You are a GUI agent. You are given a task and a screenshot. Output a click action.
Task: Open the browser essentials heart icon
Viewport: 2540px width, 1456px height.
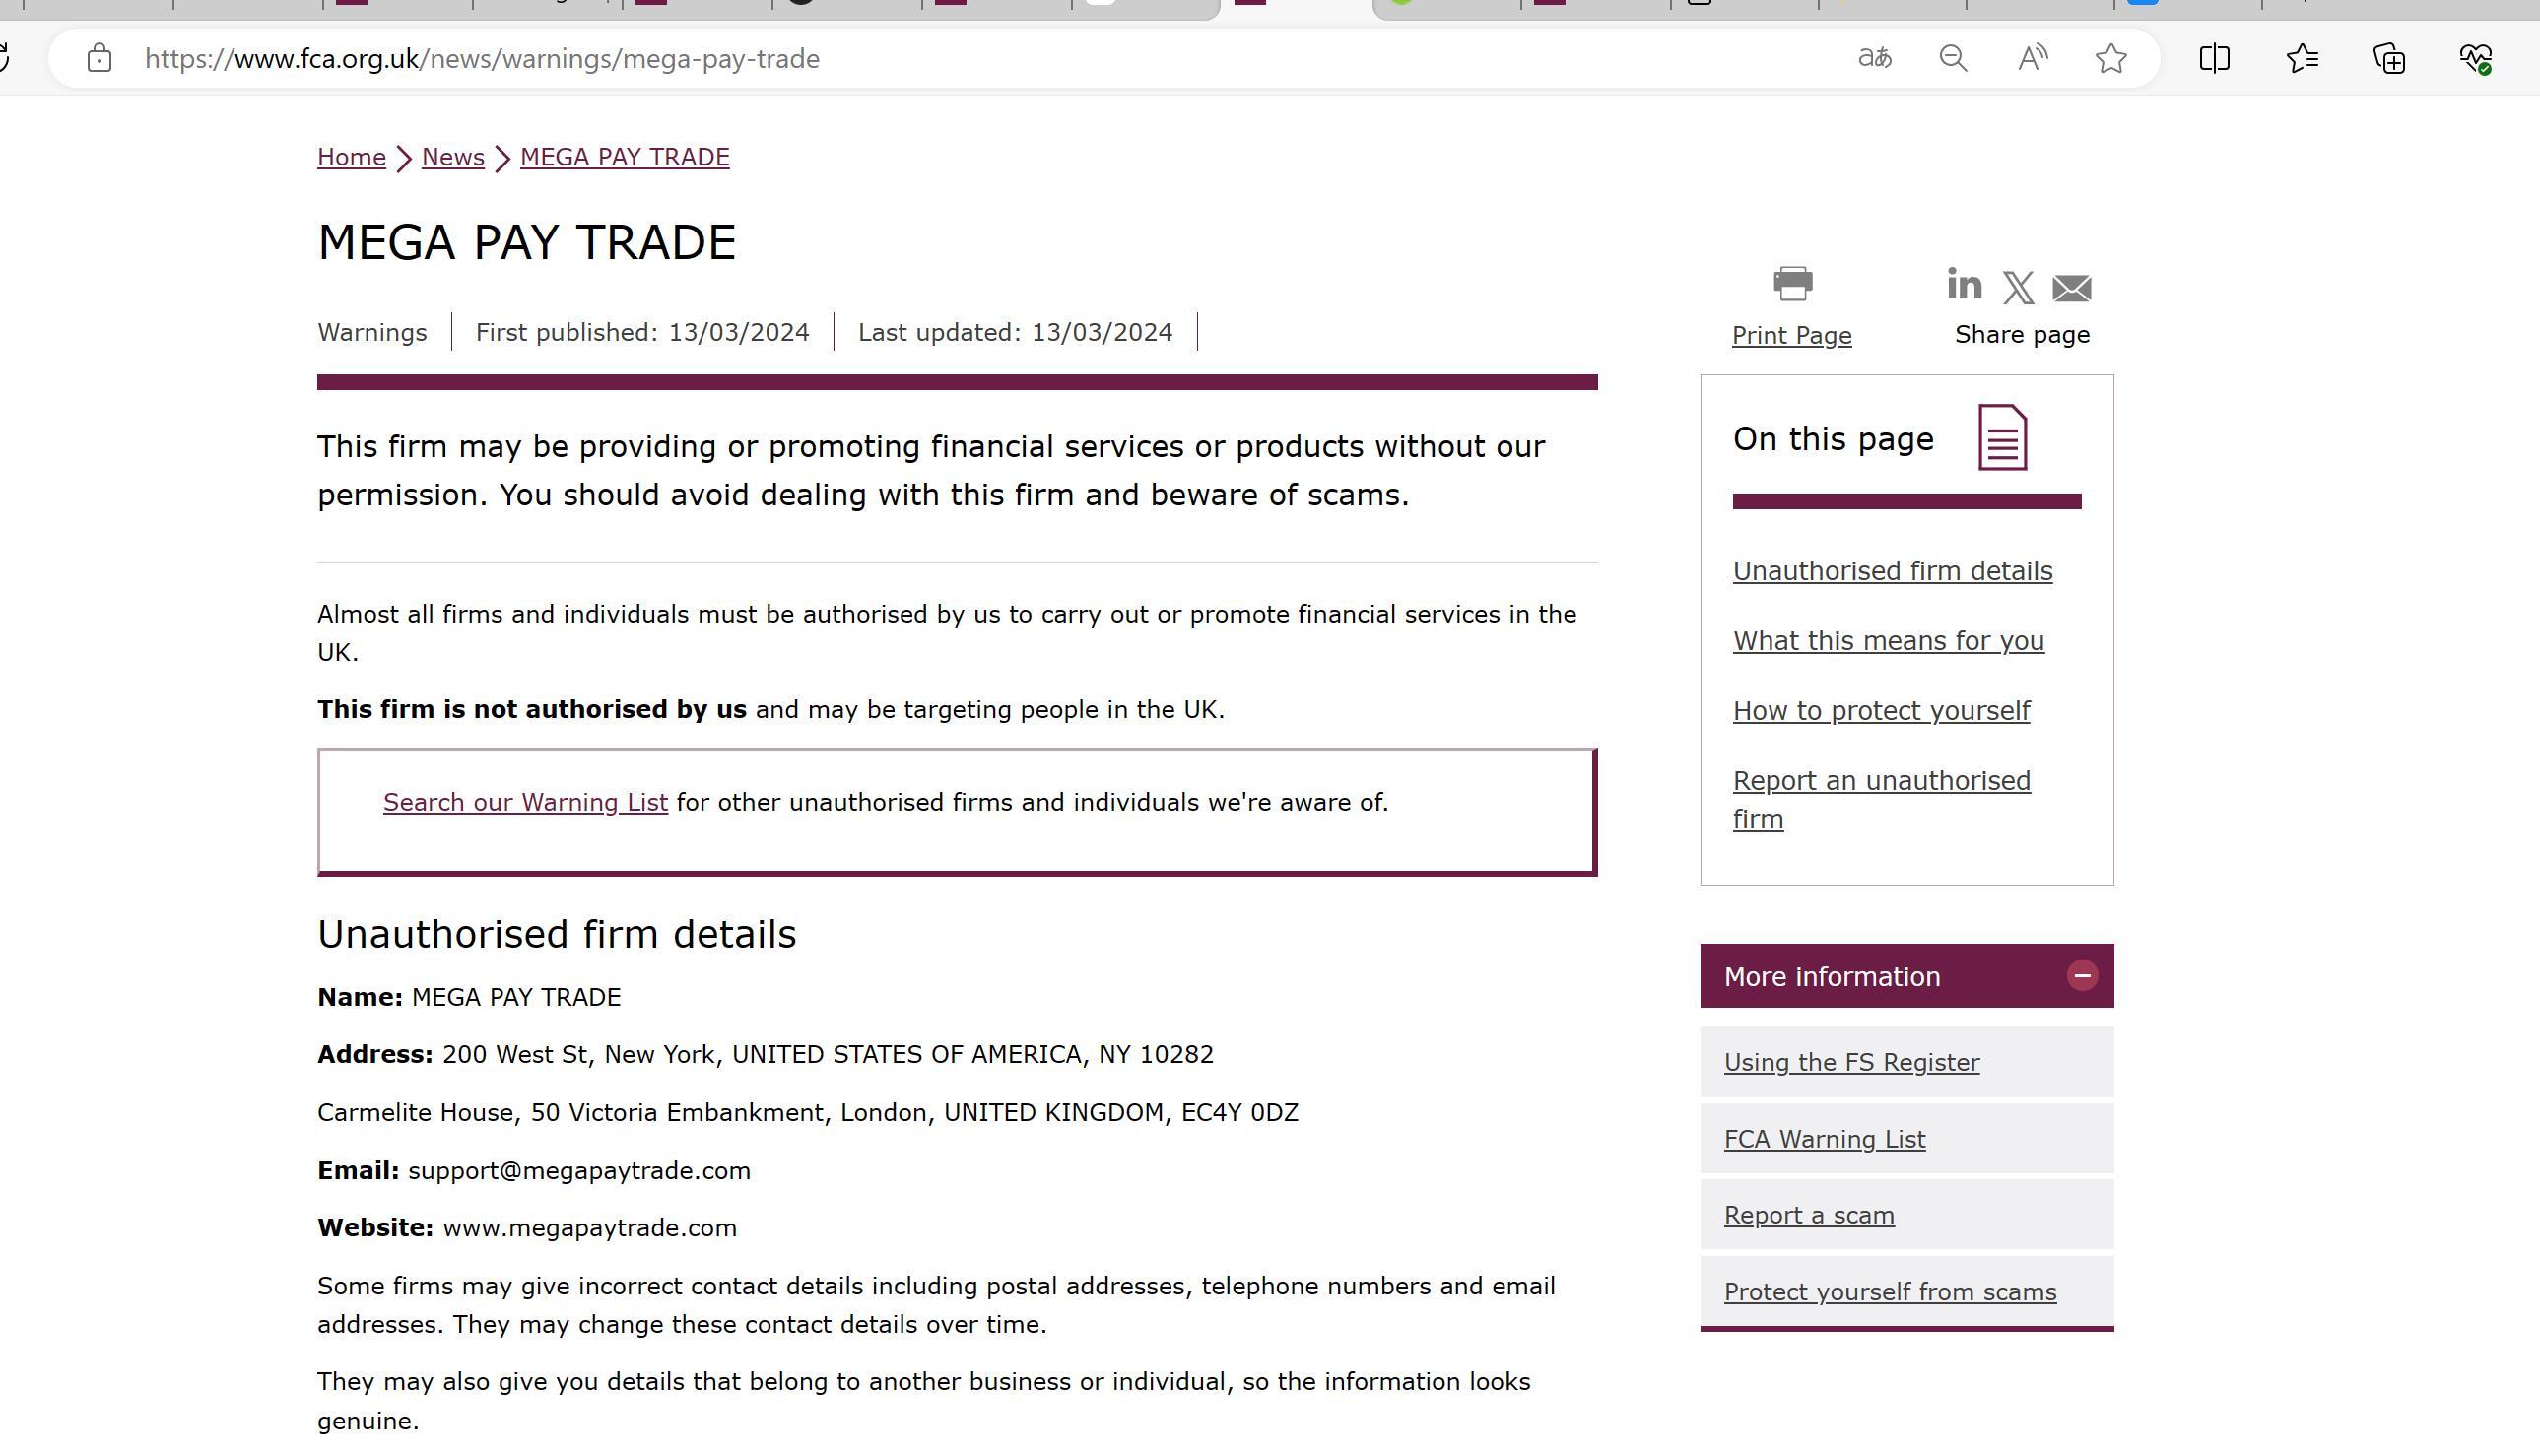point(2475,58)
